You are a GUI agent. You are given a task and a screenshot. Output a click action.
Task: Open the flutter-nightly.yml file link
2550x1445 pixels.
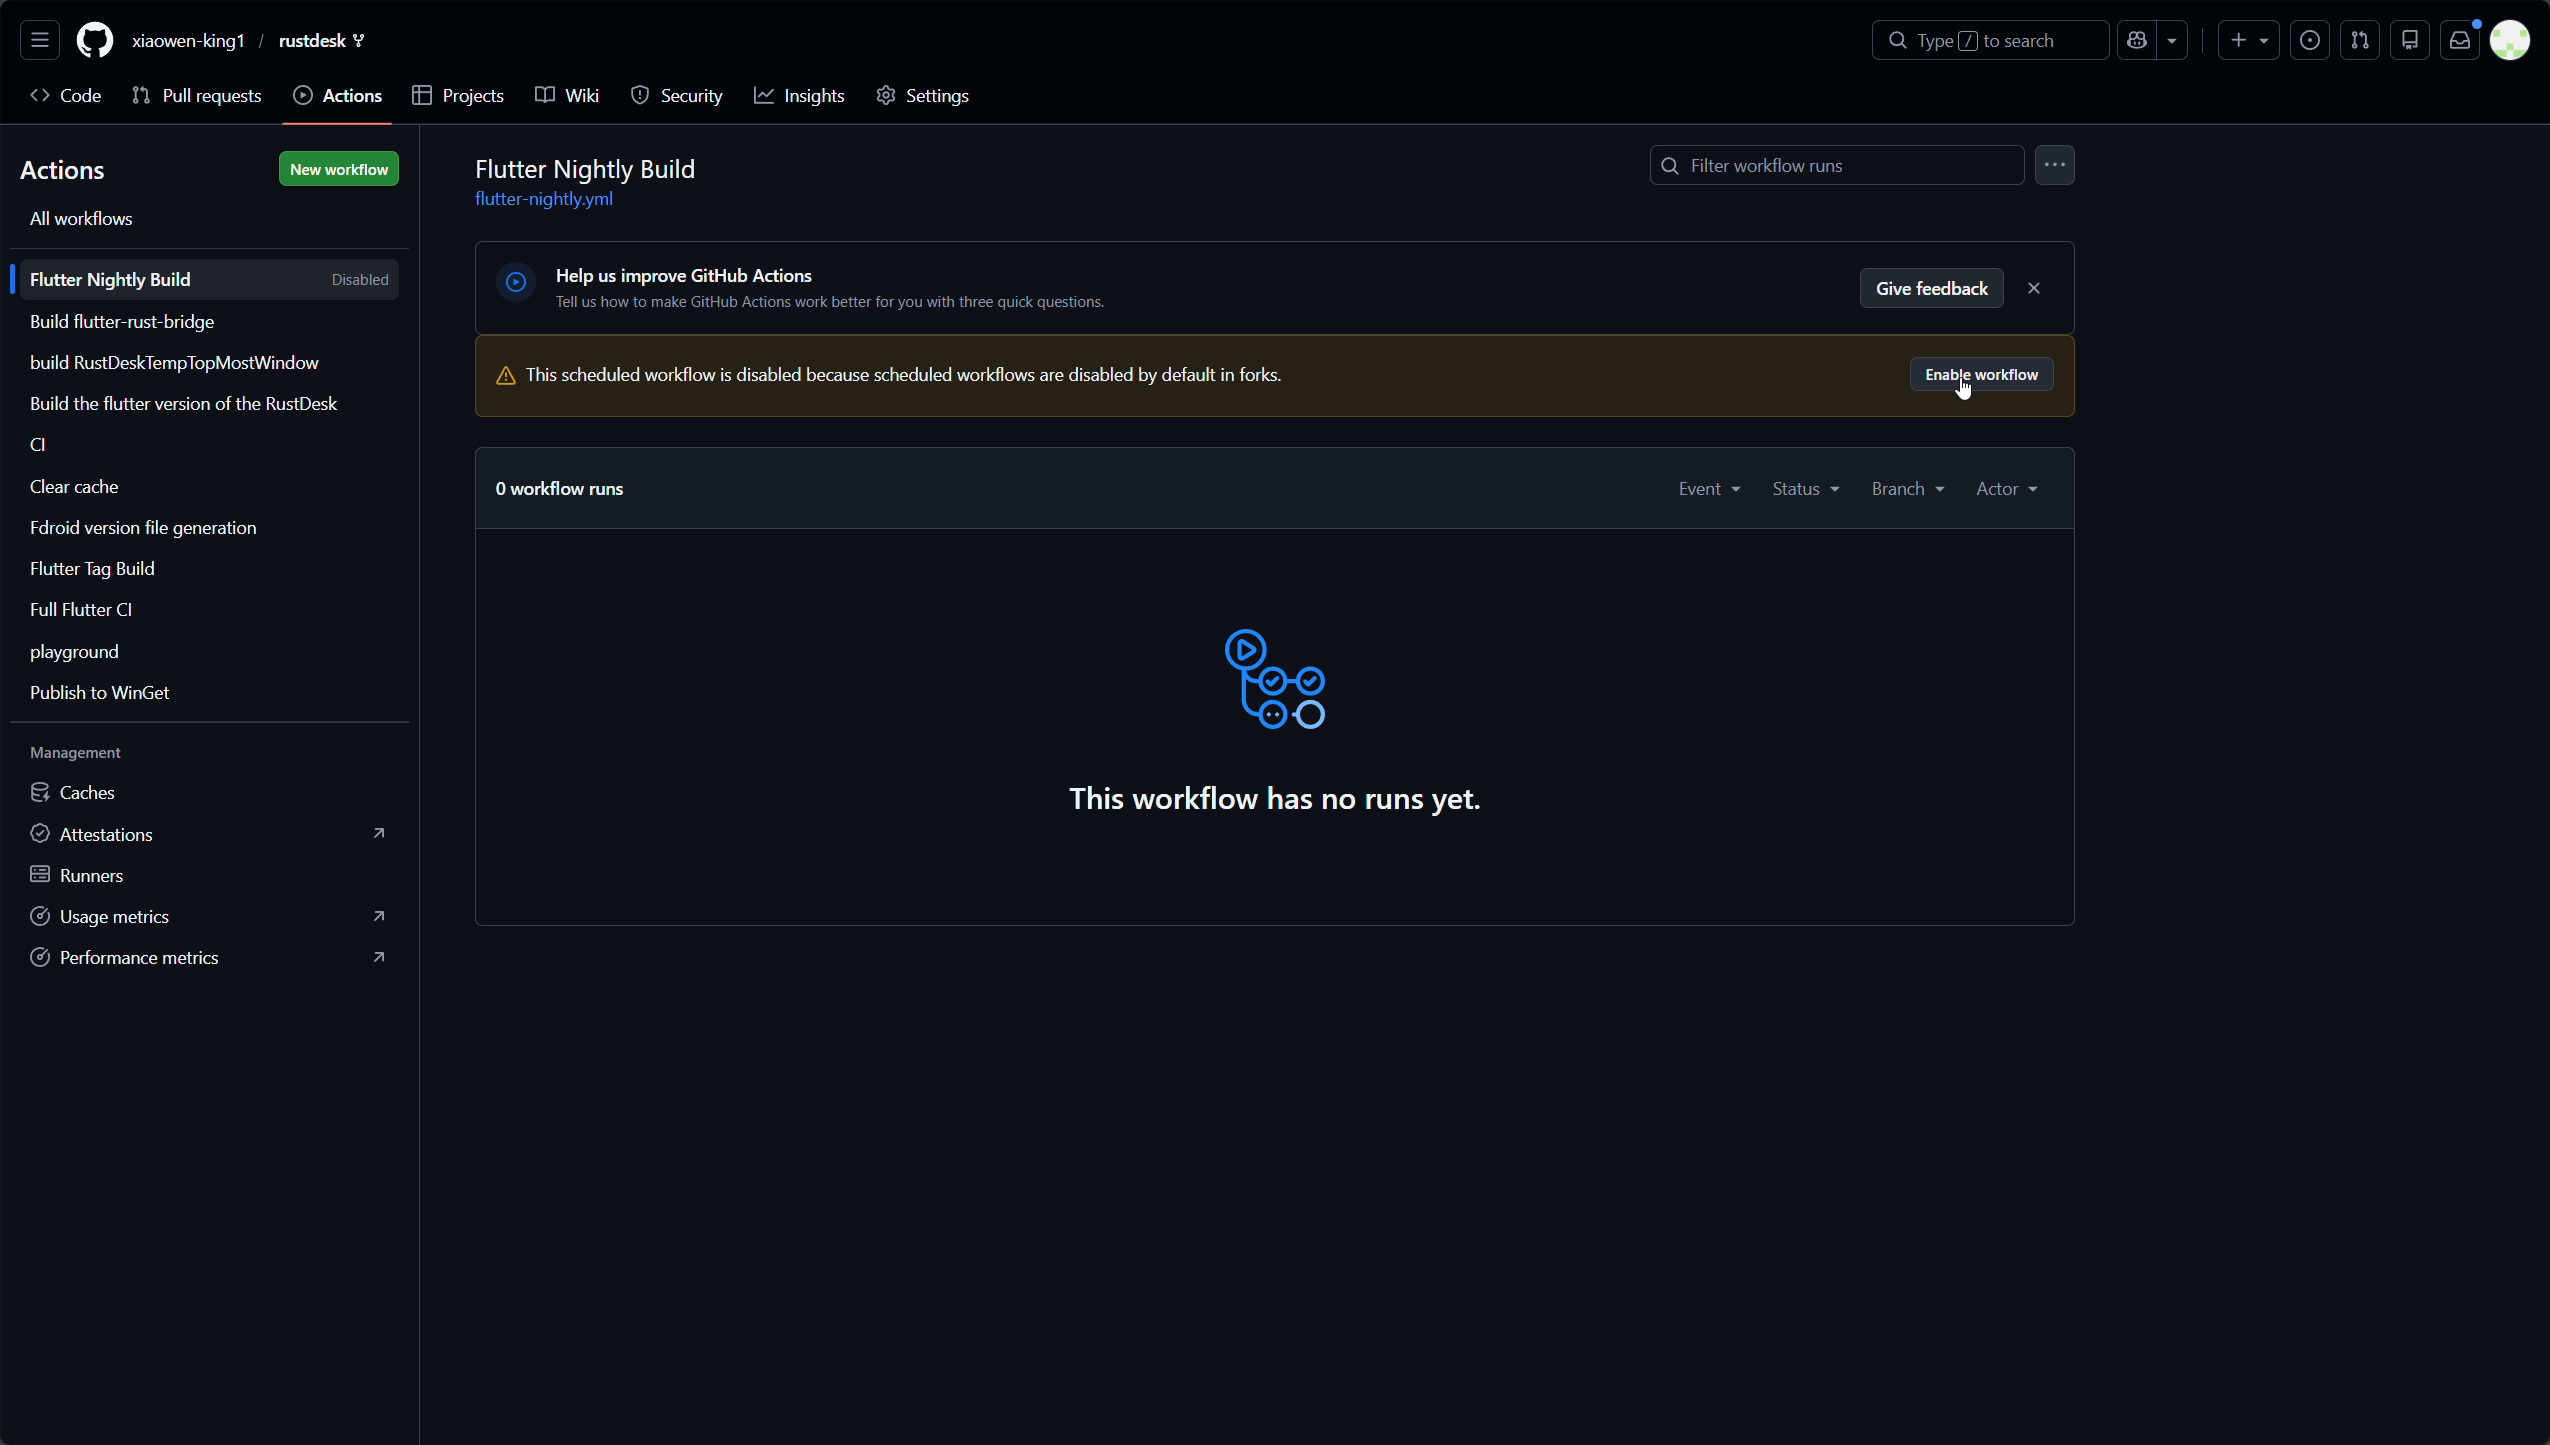(544, 199)
